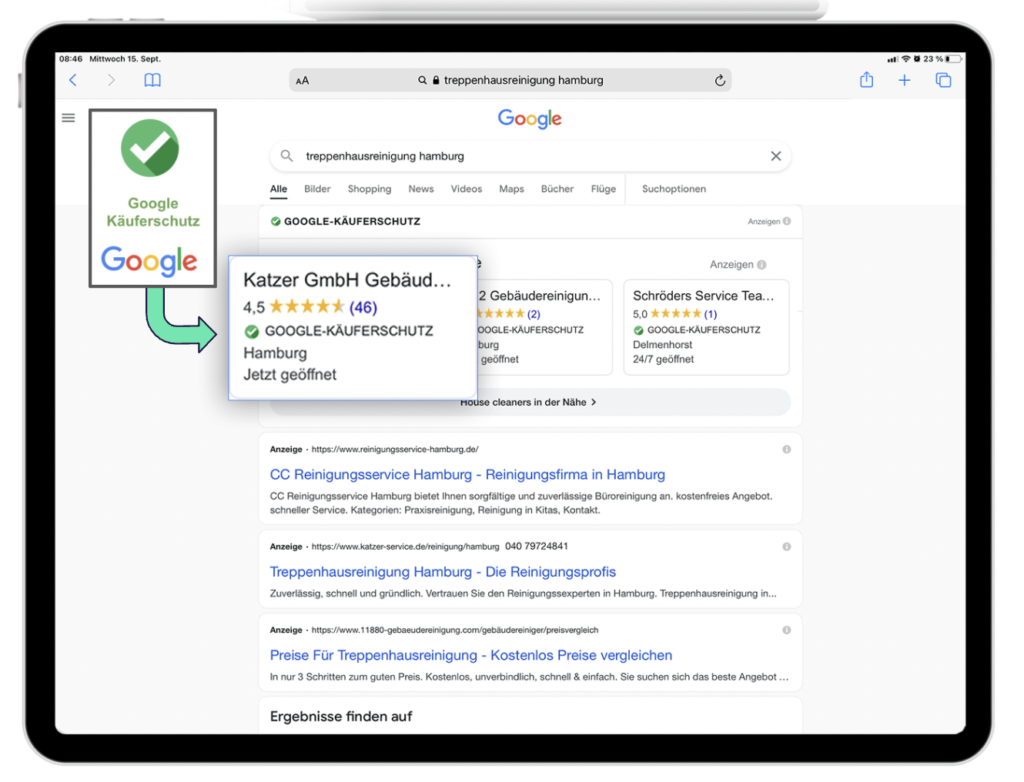The width and height of the screenshot is (1024, 782).
Task: Open Preise Für Treppenhausreinigung comparison link
Action: (x=470, y=655)
